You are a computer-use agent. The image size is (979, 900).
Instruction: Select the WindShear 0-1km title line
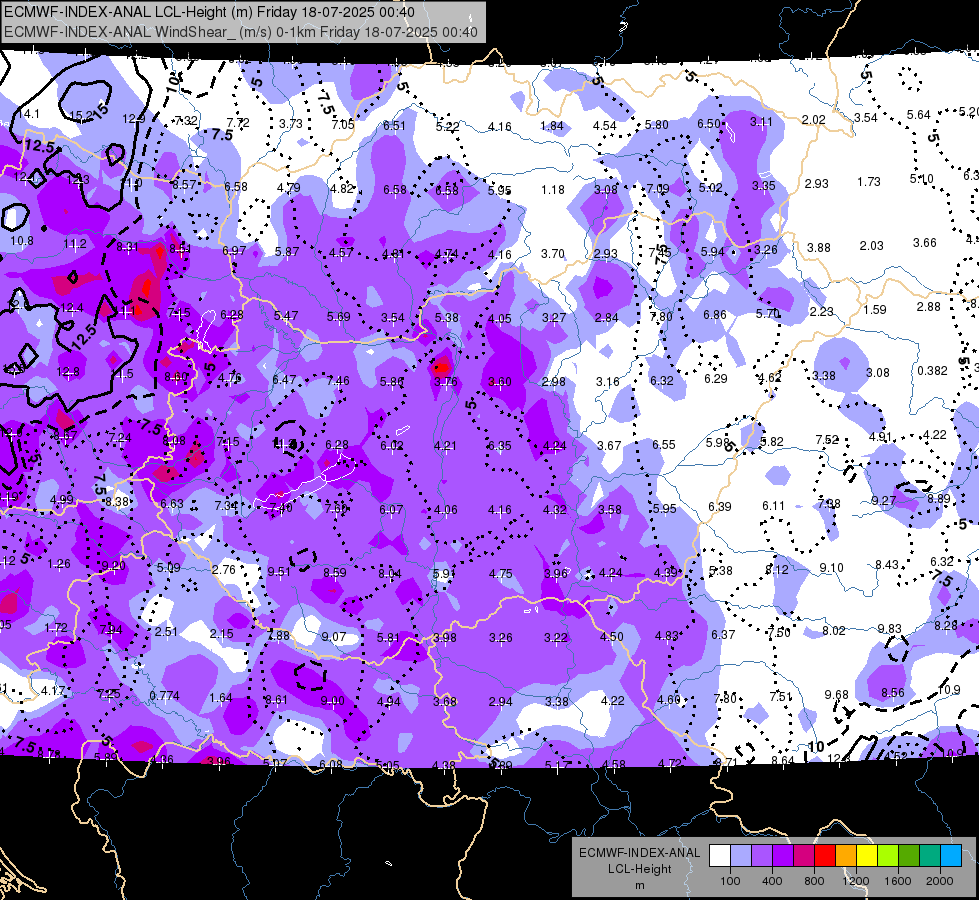(x=241, y=32)
